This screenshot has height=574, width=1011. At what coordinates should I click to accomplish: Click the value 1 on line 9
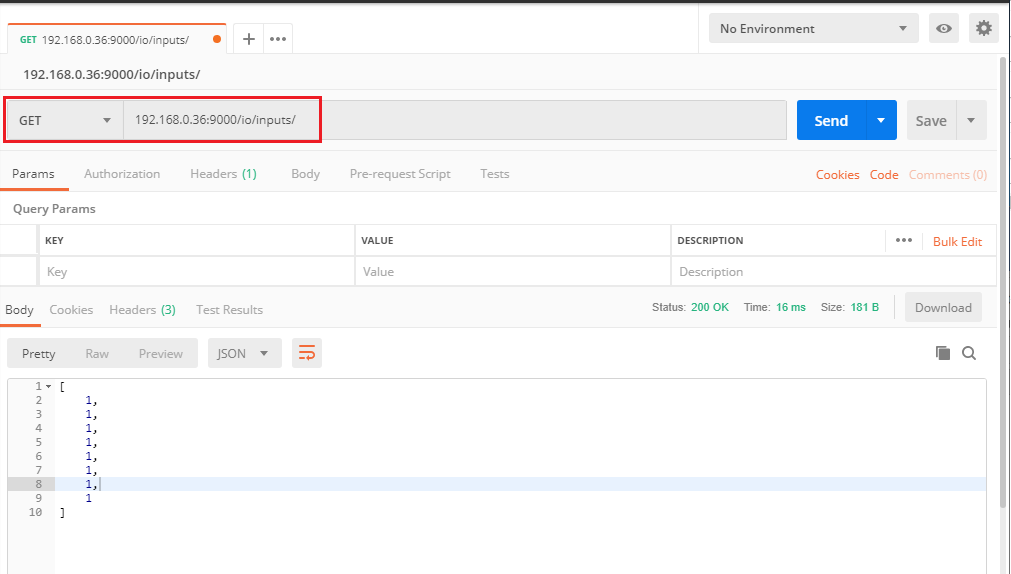point(88,498)
